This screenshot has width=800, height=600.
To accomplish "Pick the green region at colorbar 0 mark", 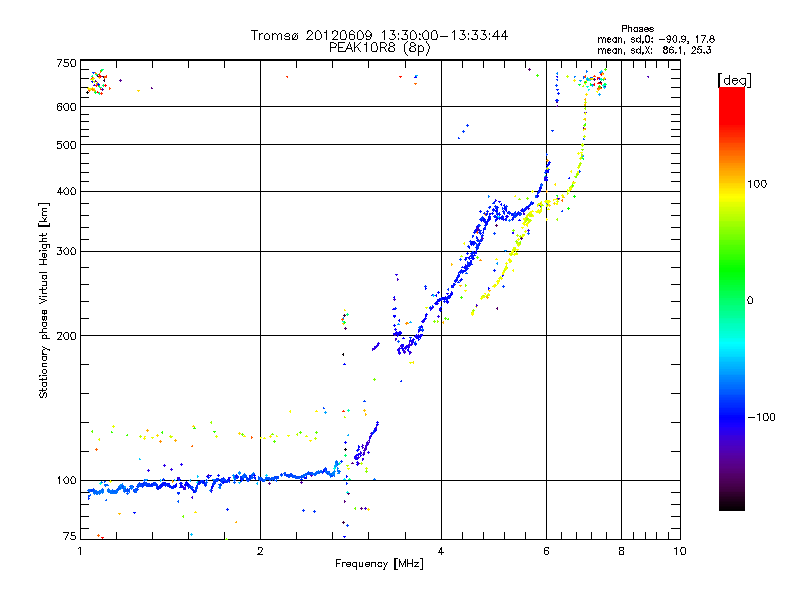I will 731,300.
